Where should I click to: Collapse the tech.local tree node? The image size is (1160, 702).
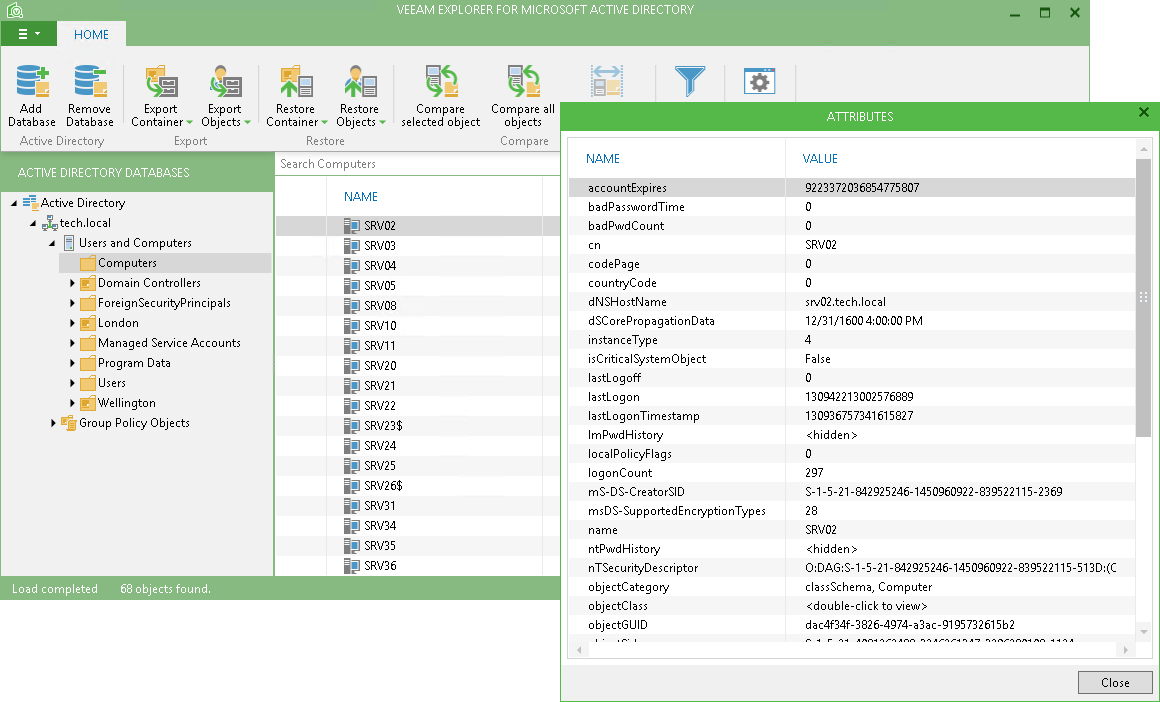tap(33, 223)
